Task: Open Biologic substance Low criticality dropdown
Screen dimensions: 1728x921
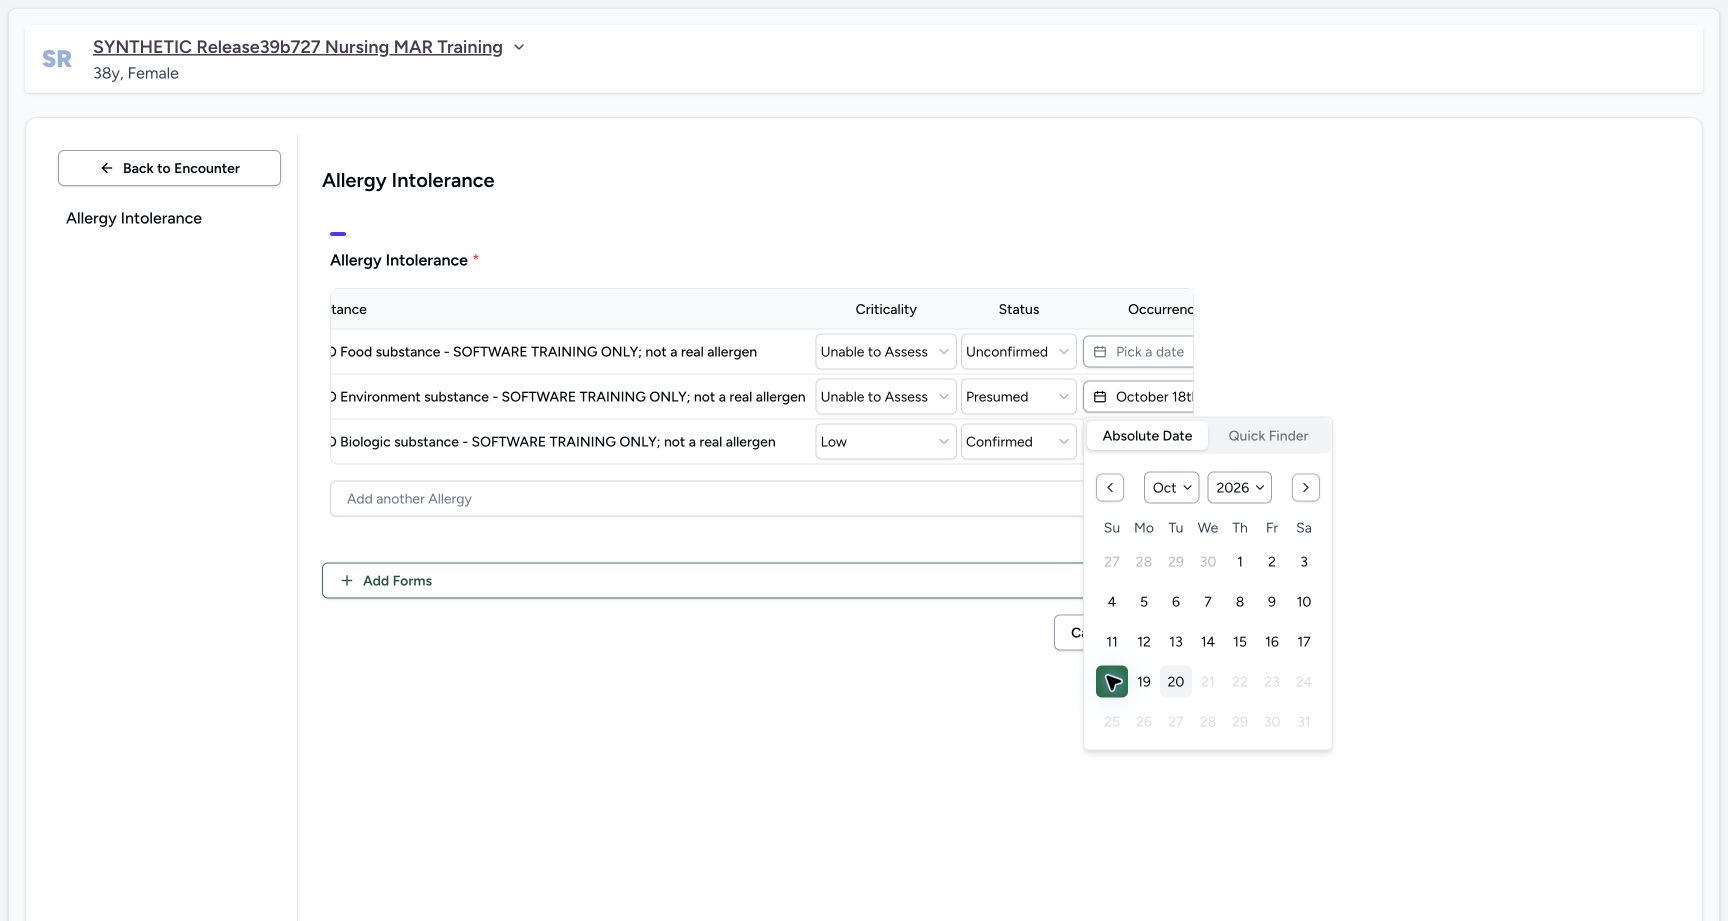Action: [885, 442]
